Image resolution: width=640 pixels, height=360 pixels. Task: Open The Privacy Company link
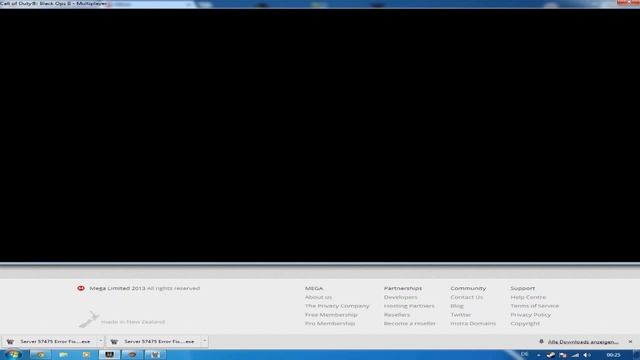pos(337,306)
